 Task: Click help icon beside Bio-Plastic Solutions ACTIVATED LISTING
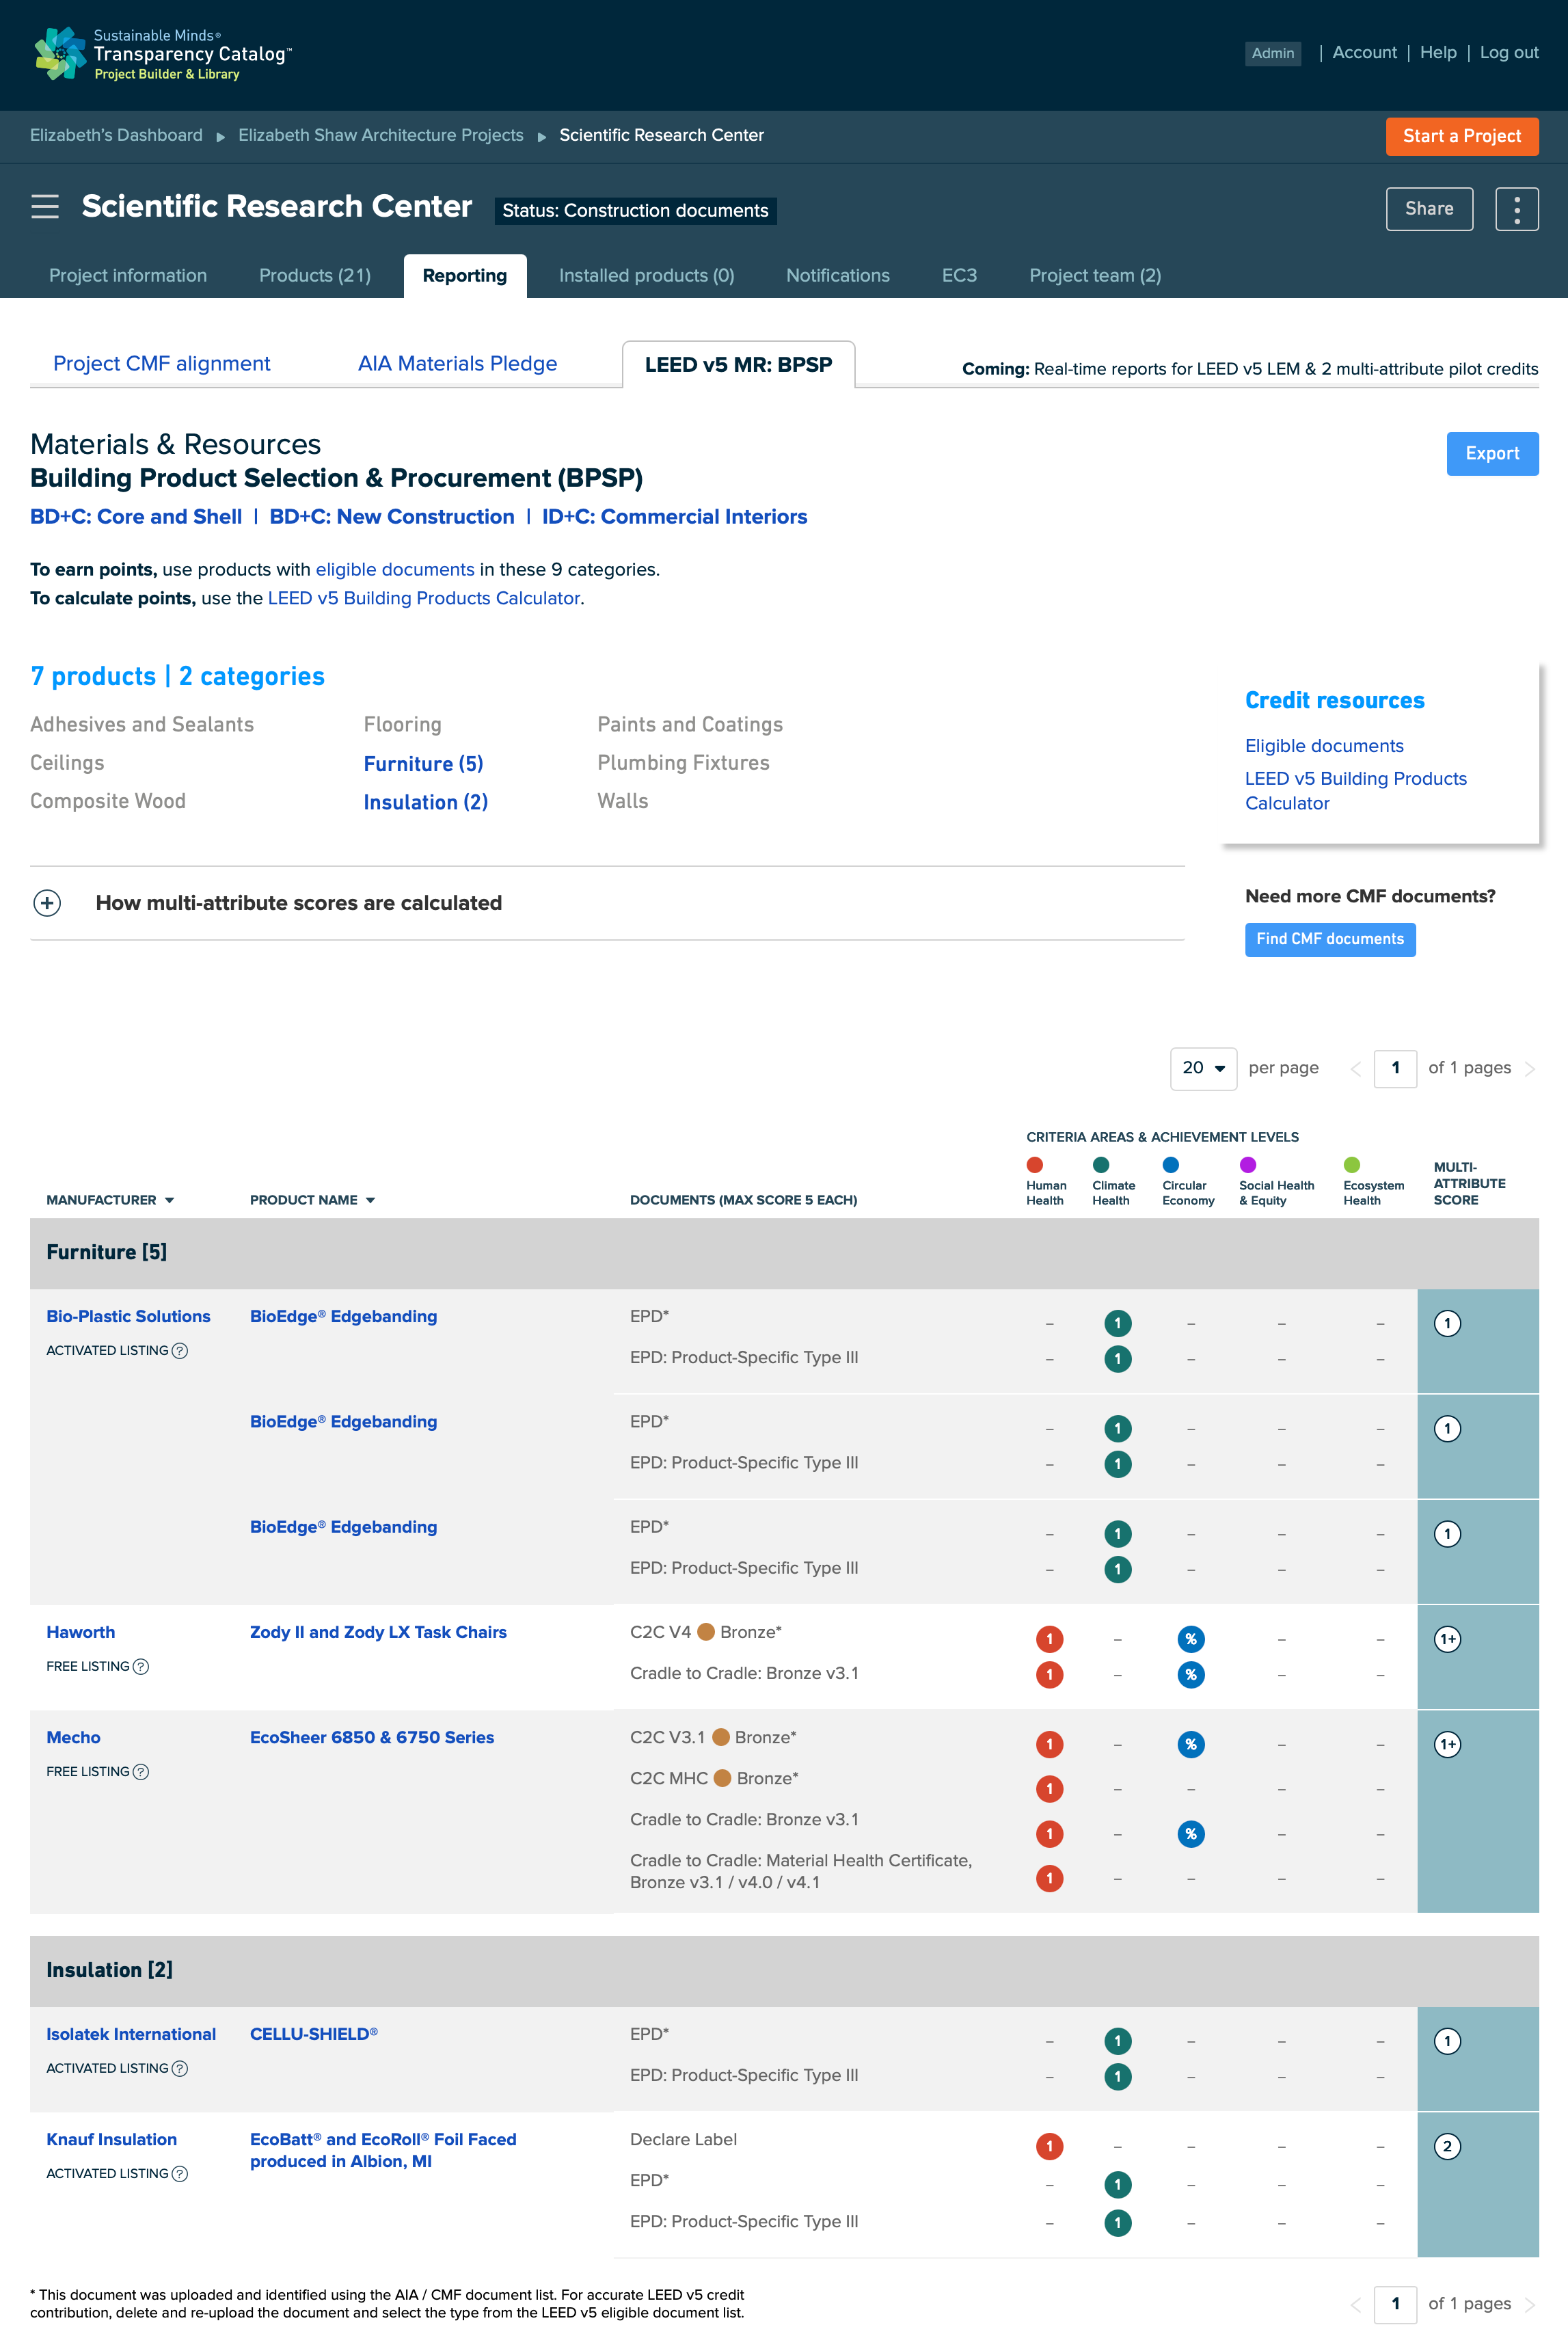pos(180,1350)
